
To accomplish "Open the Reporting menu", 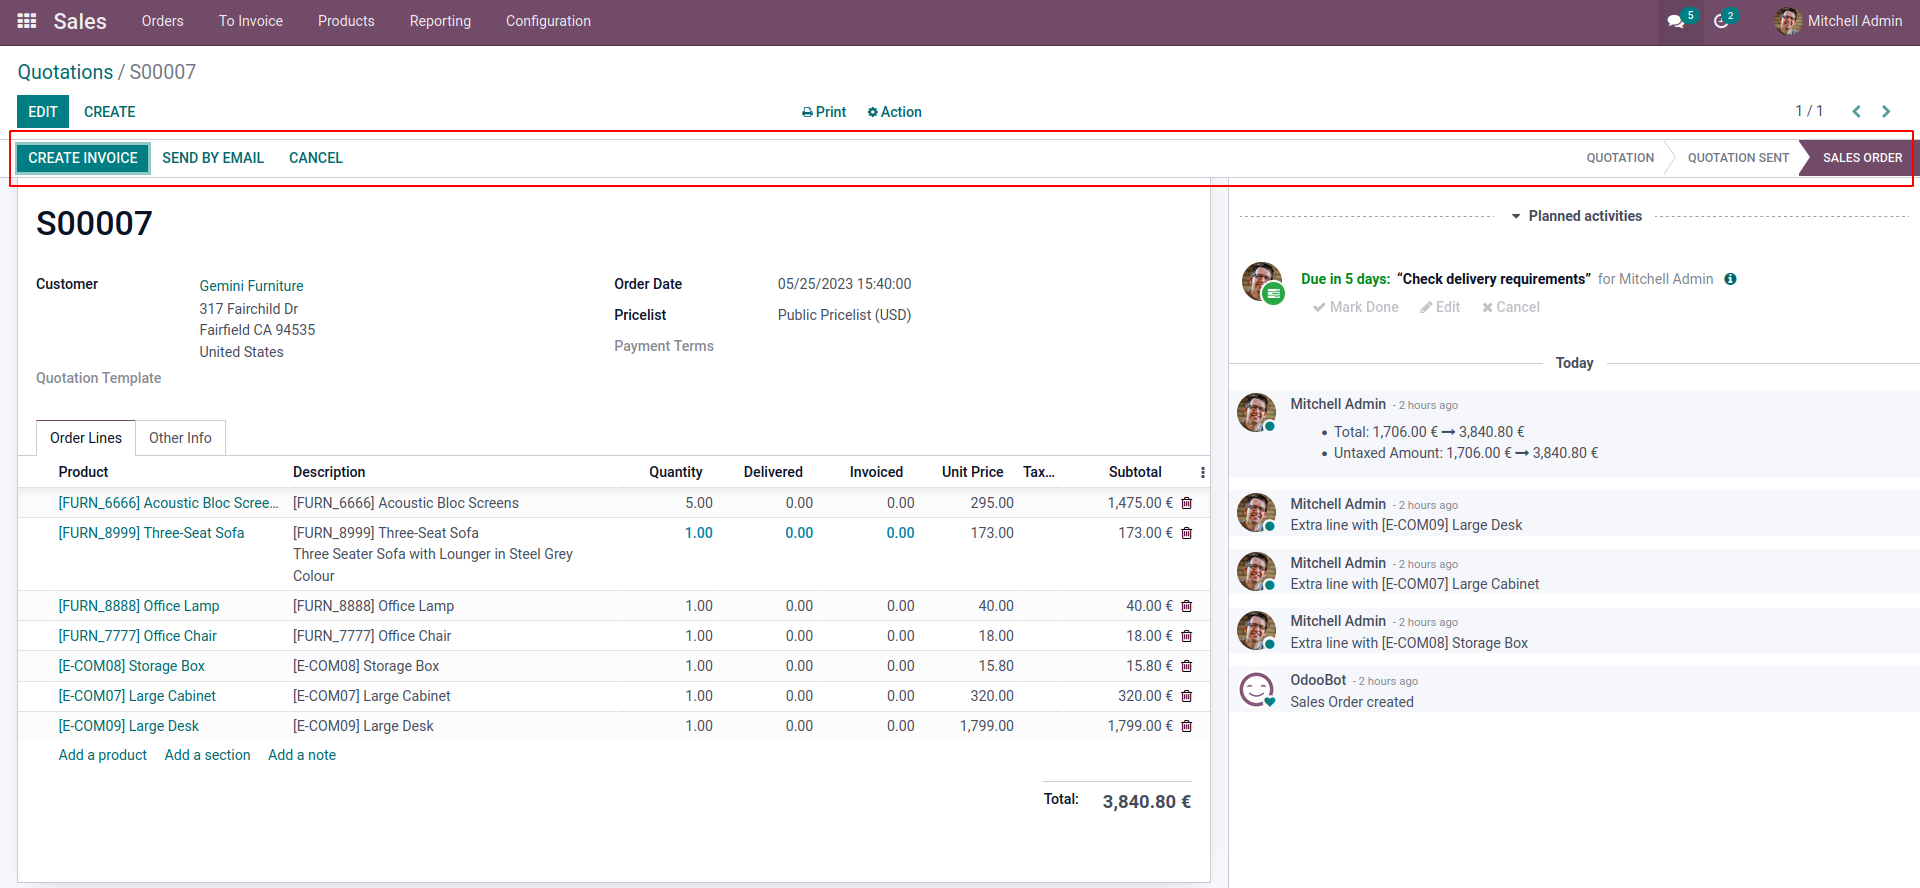I will (440, 21).
